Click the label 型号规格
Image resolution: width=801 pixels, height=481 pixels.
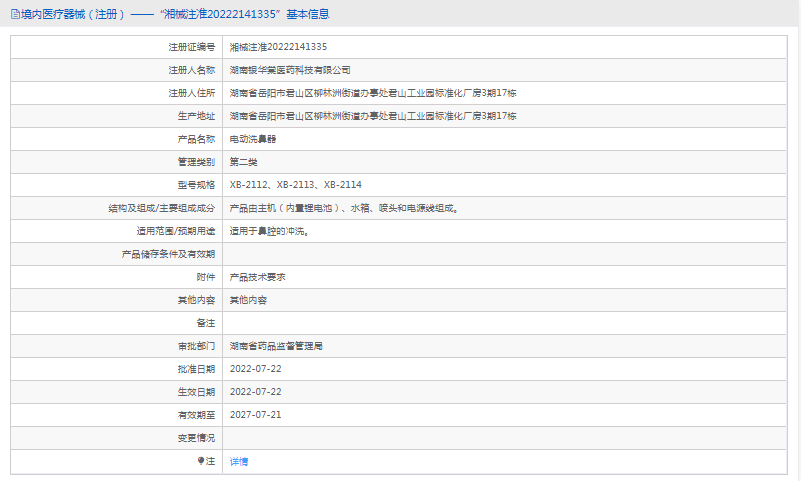click(x=197, y=185)
